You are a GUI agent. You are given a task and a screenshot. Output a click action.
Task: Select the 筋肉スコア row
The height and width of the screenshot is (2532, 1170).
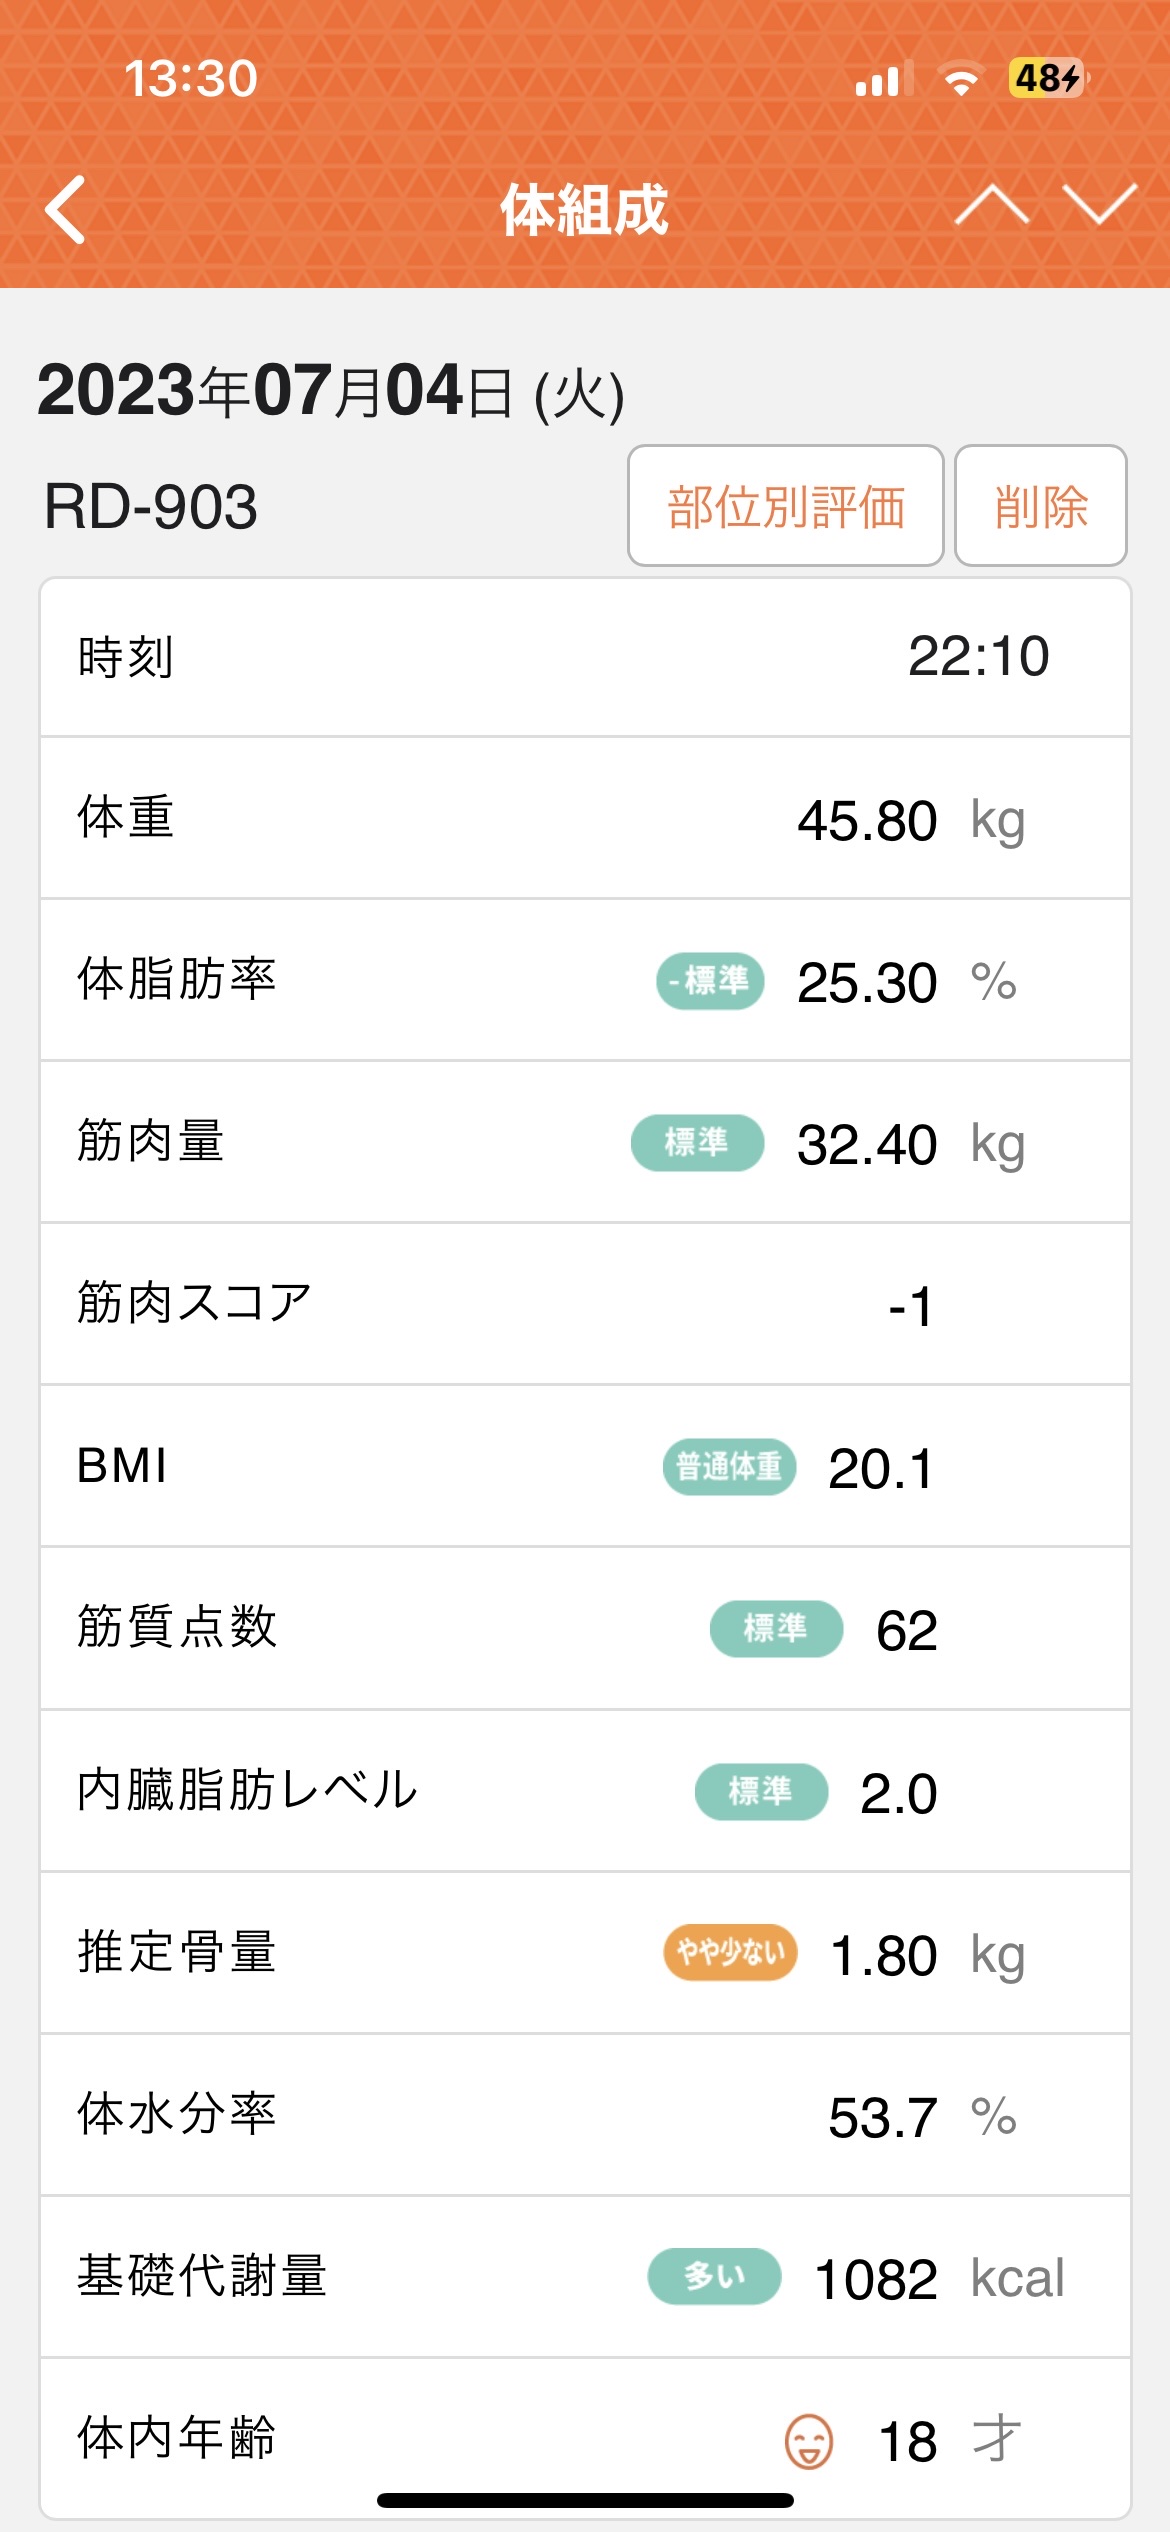click(x=585, y=1305)
